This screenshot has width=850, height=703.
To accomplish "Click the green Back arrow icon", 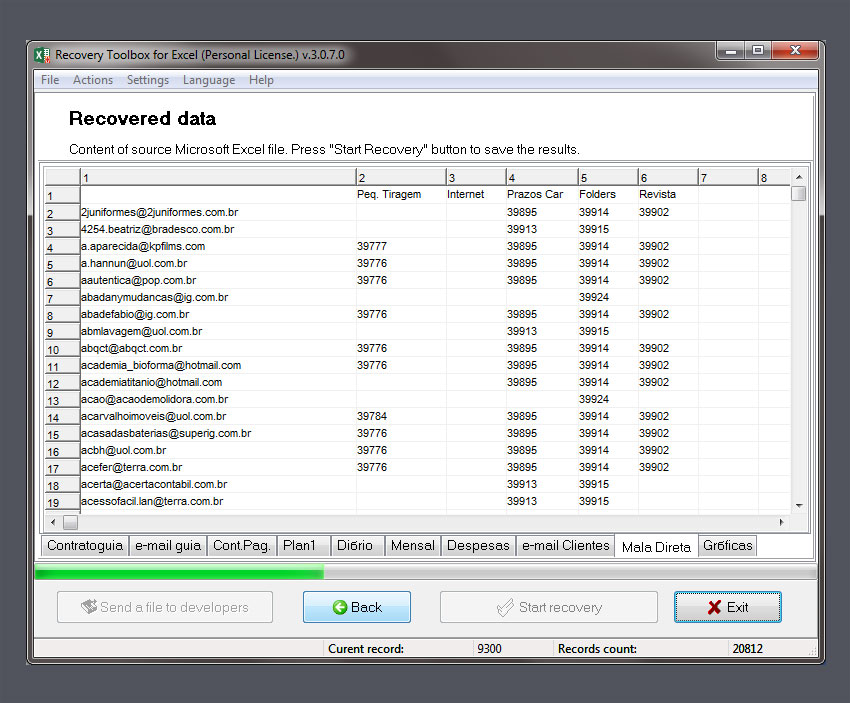I will click(340, 608).
